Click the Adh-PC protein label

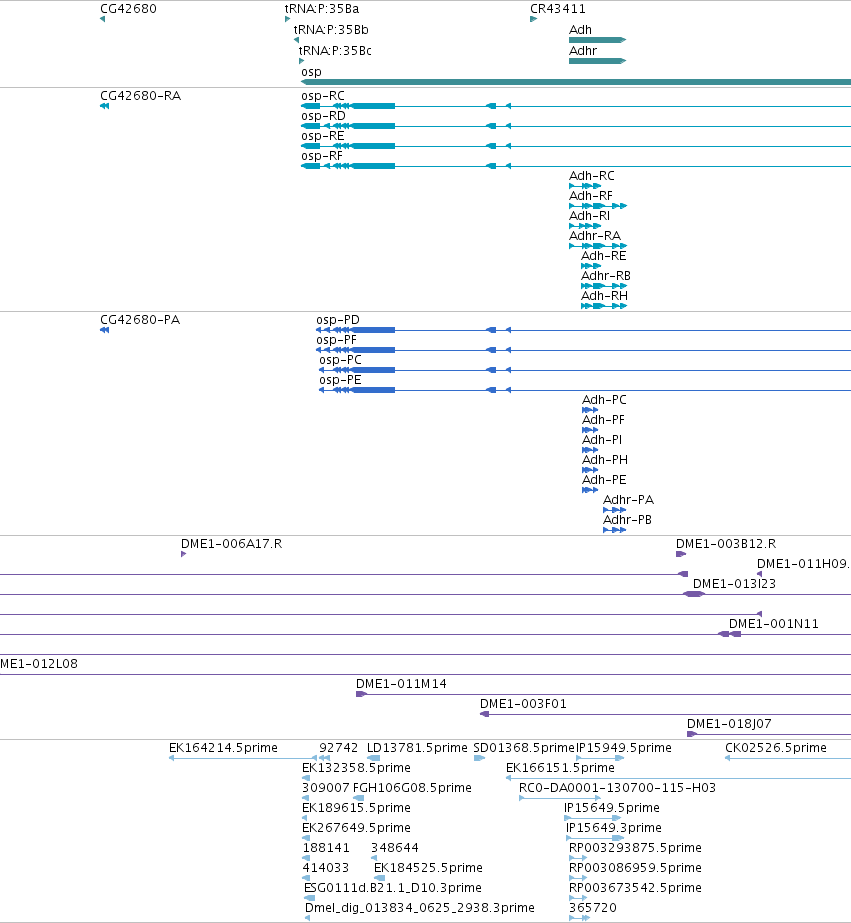(604, 400)
